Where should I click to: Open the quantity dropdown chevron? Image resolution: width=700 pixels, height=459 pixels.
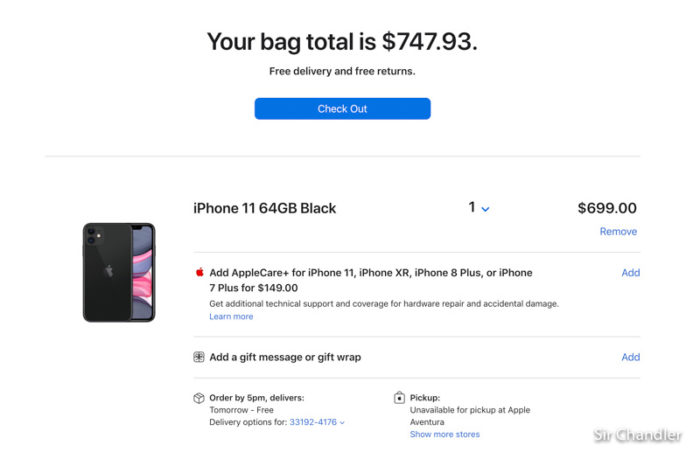click(x=485, y=209)
